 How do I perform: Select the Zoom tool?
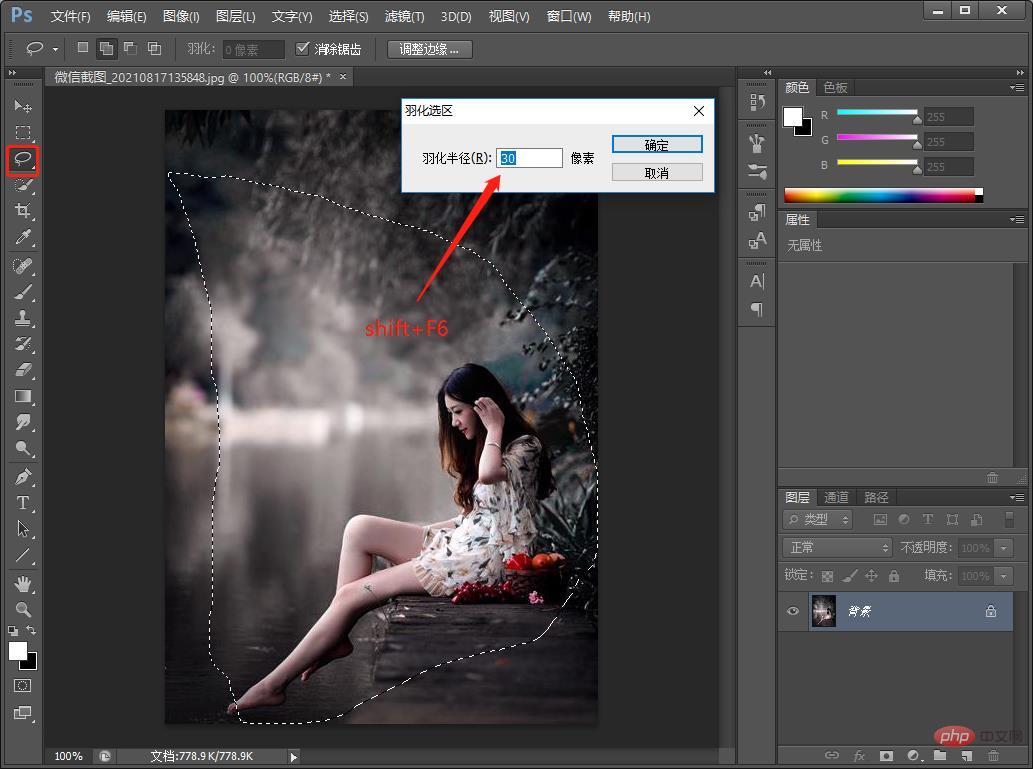(23, 609)
